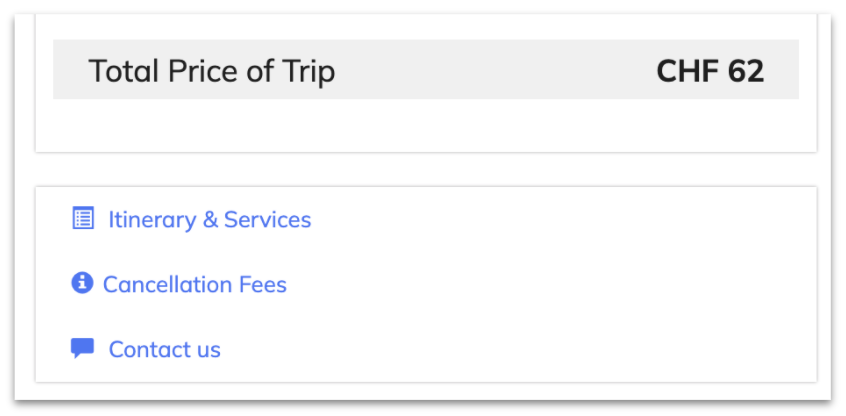Click the cancellation info circle icon

(x=82, y=283)
